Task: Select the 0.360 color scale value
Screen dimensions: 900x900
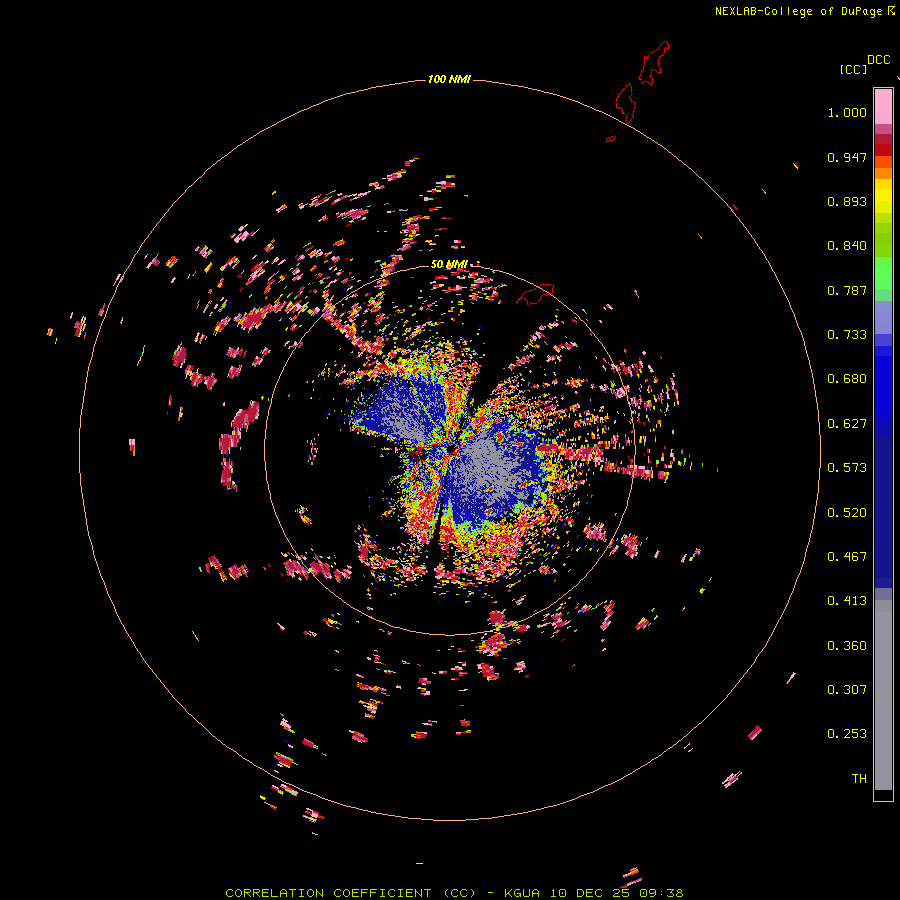Action: pyautogui.click(x=847, y=646)
